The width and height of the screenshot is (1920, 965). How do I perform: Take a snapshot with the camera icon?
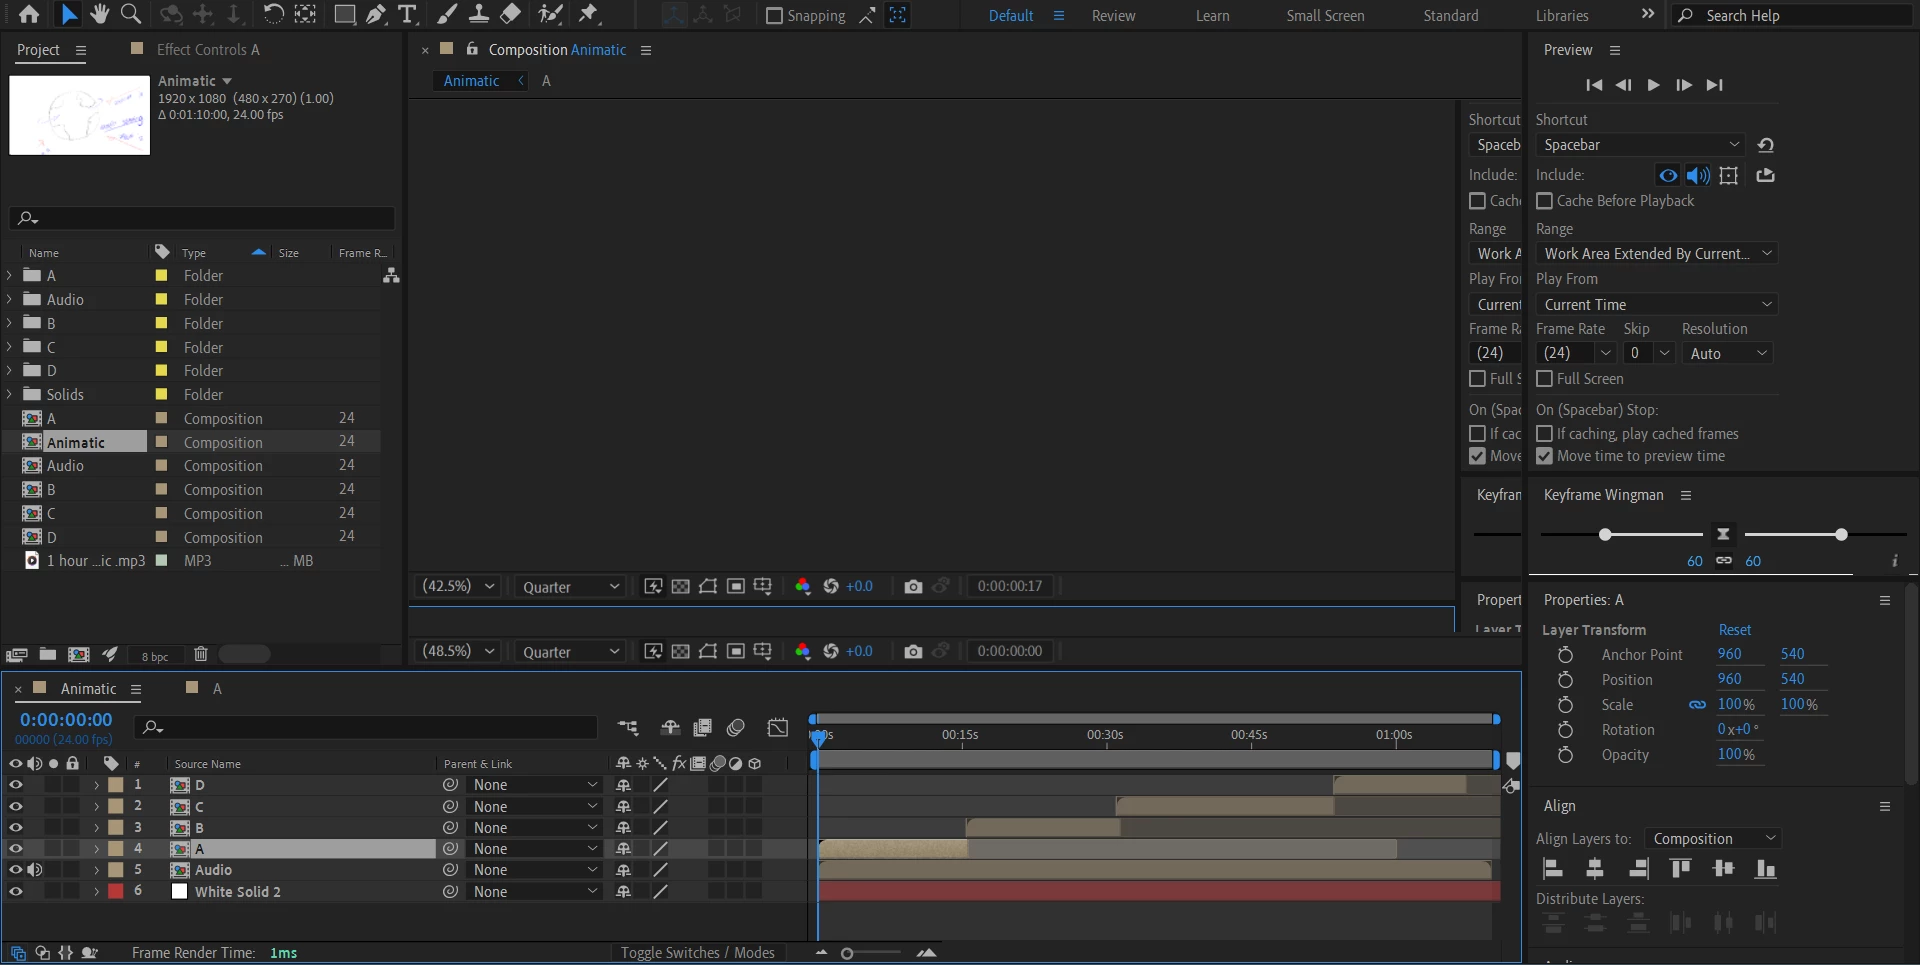[913, 587]
